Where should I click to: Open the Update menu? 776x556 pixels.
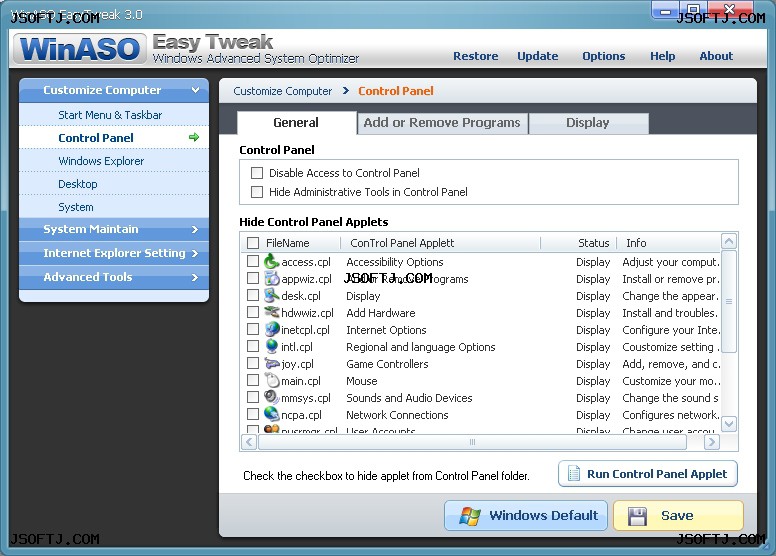(537, 56)
